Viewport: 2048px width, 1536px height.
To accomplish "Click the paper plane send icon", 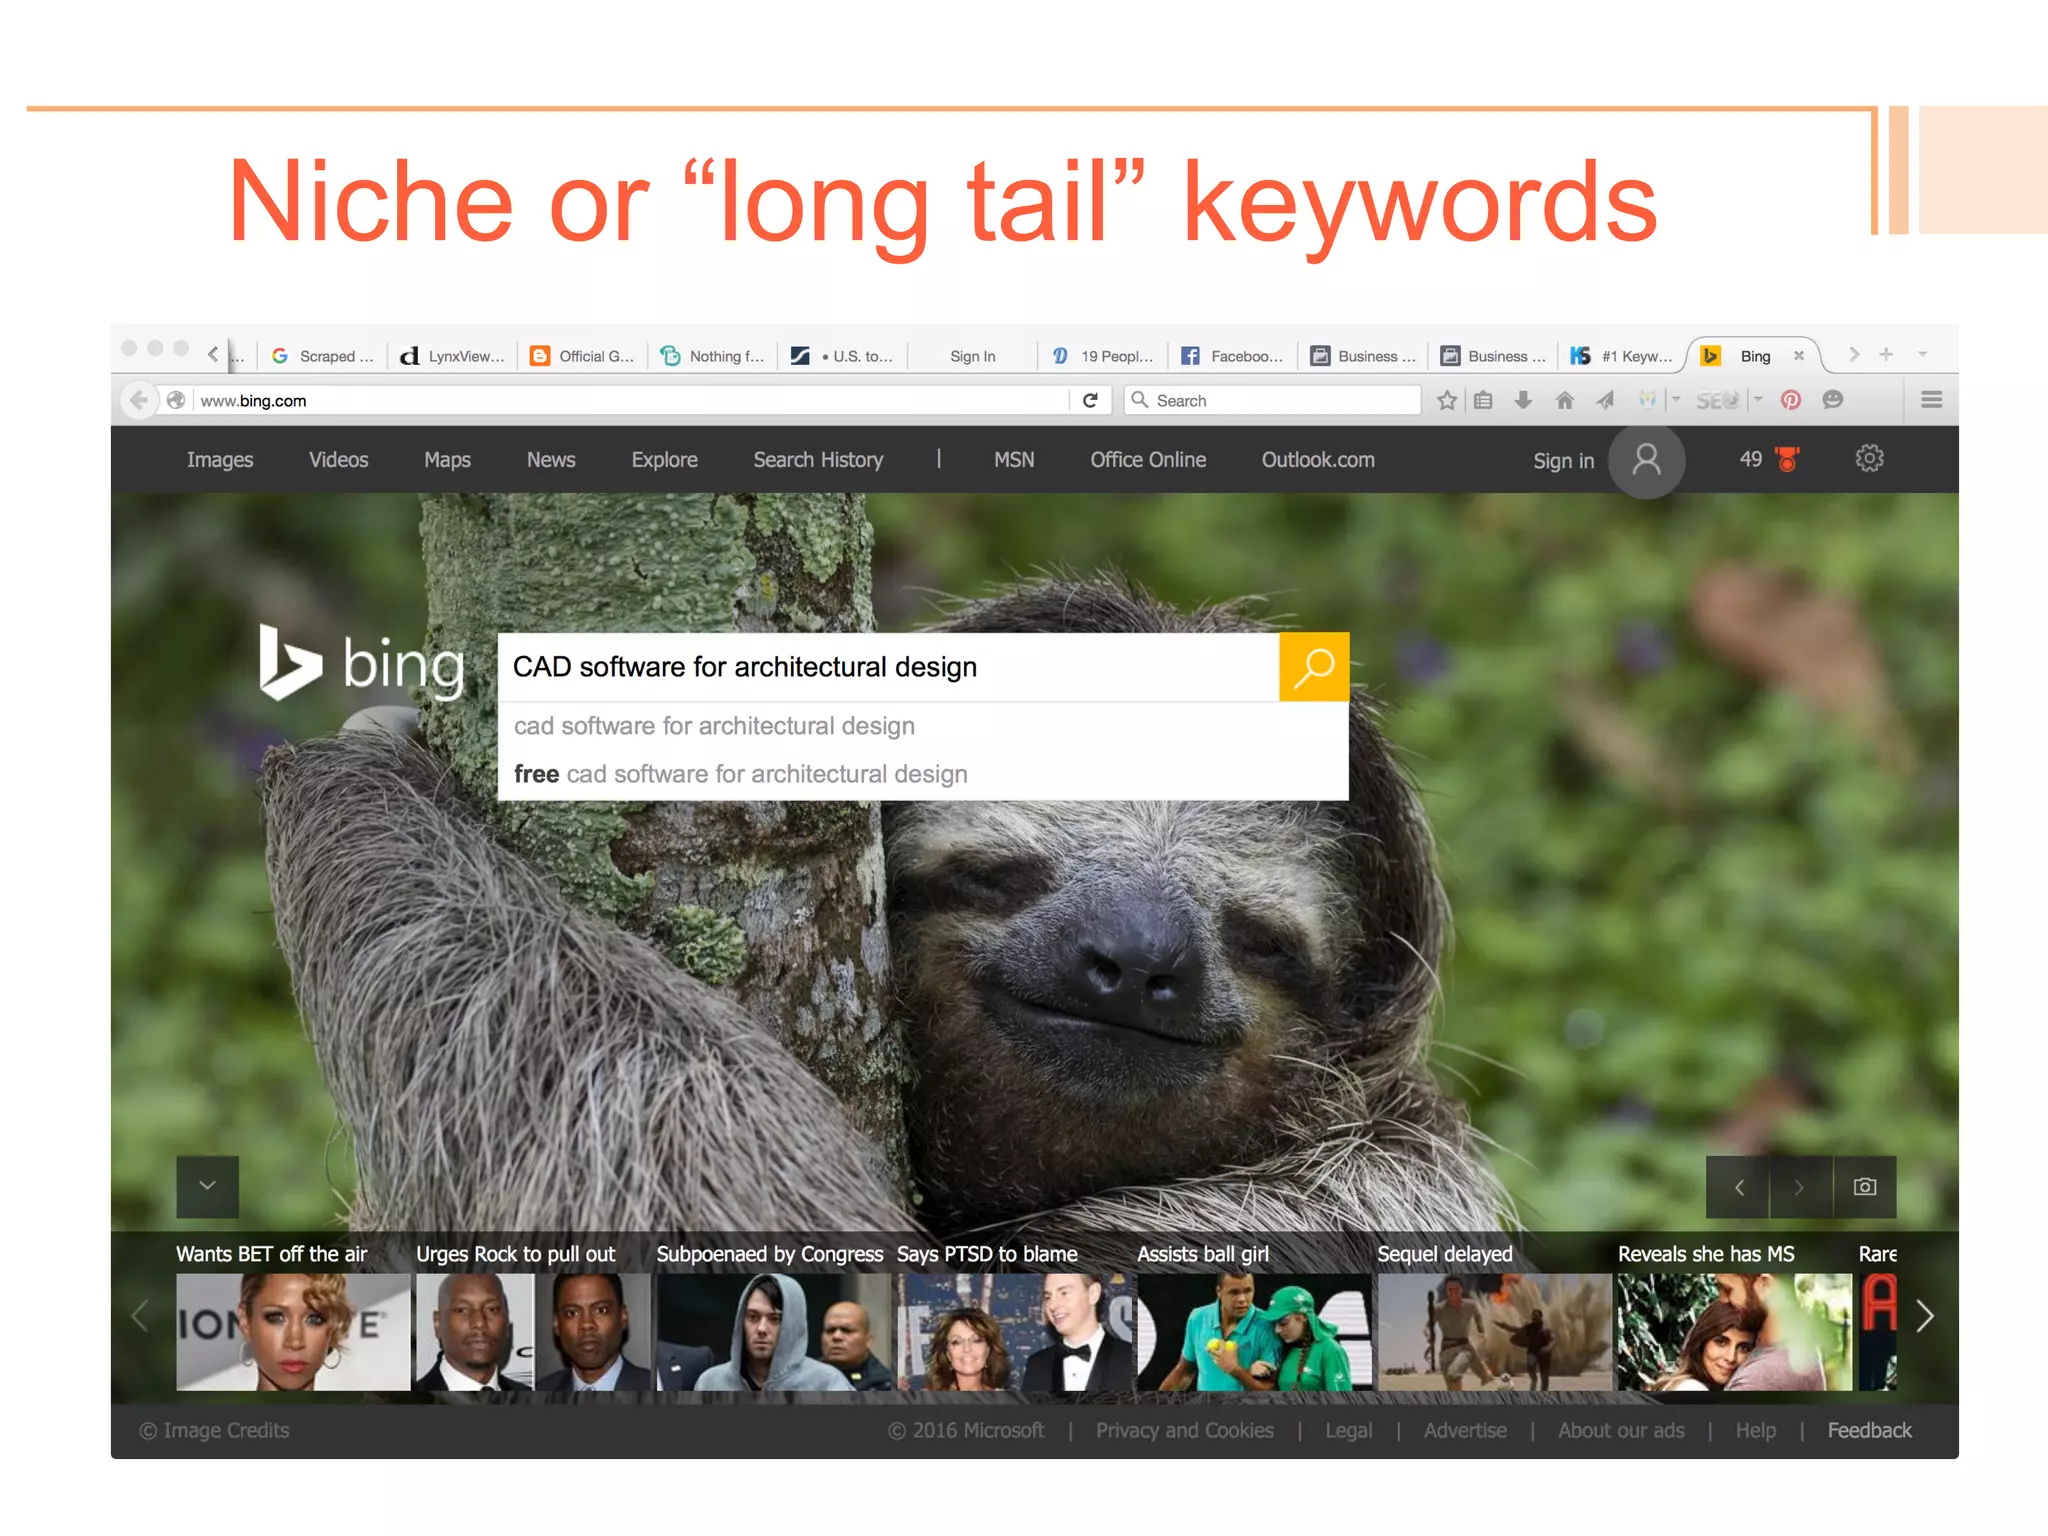I will click(x=1605, y=400).
